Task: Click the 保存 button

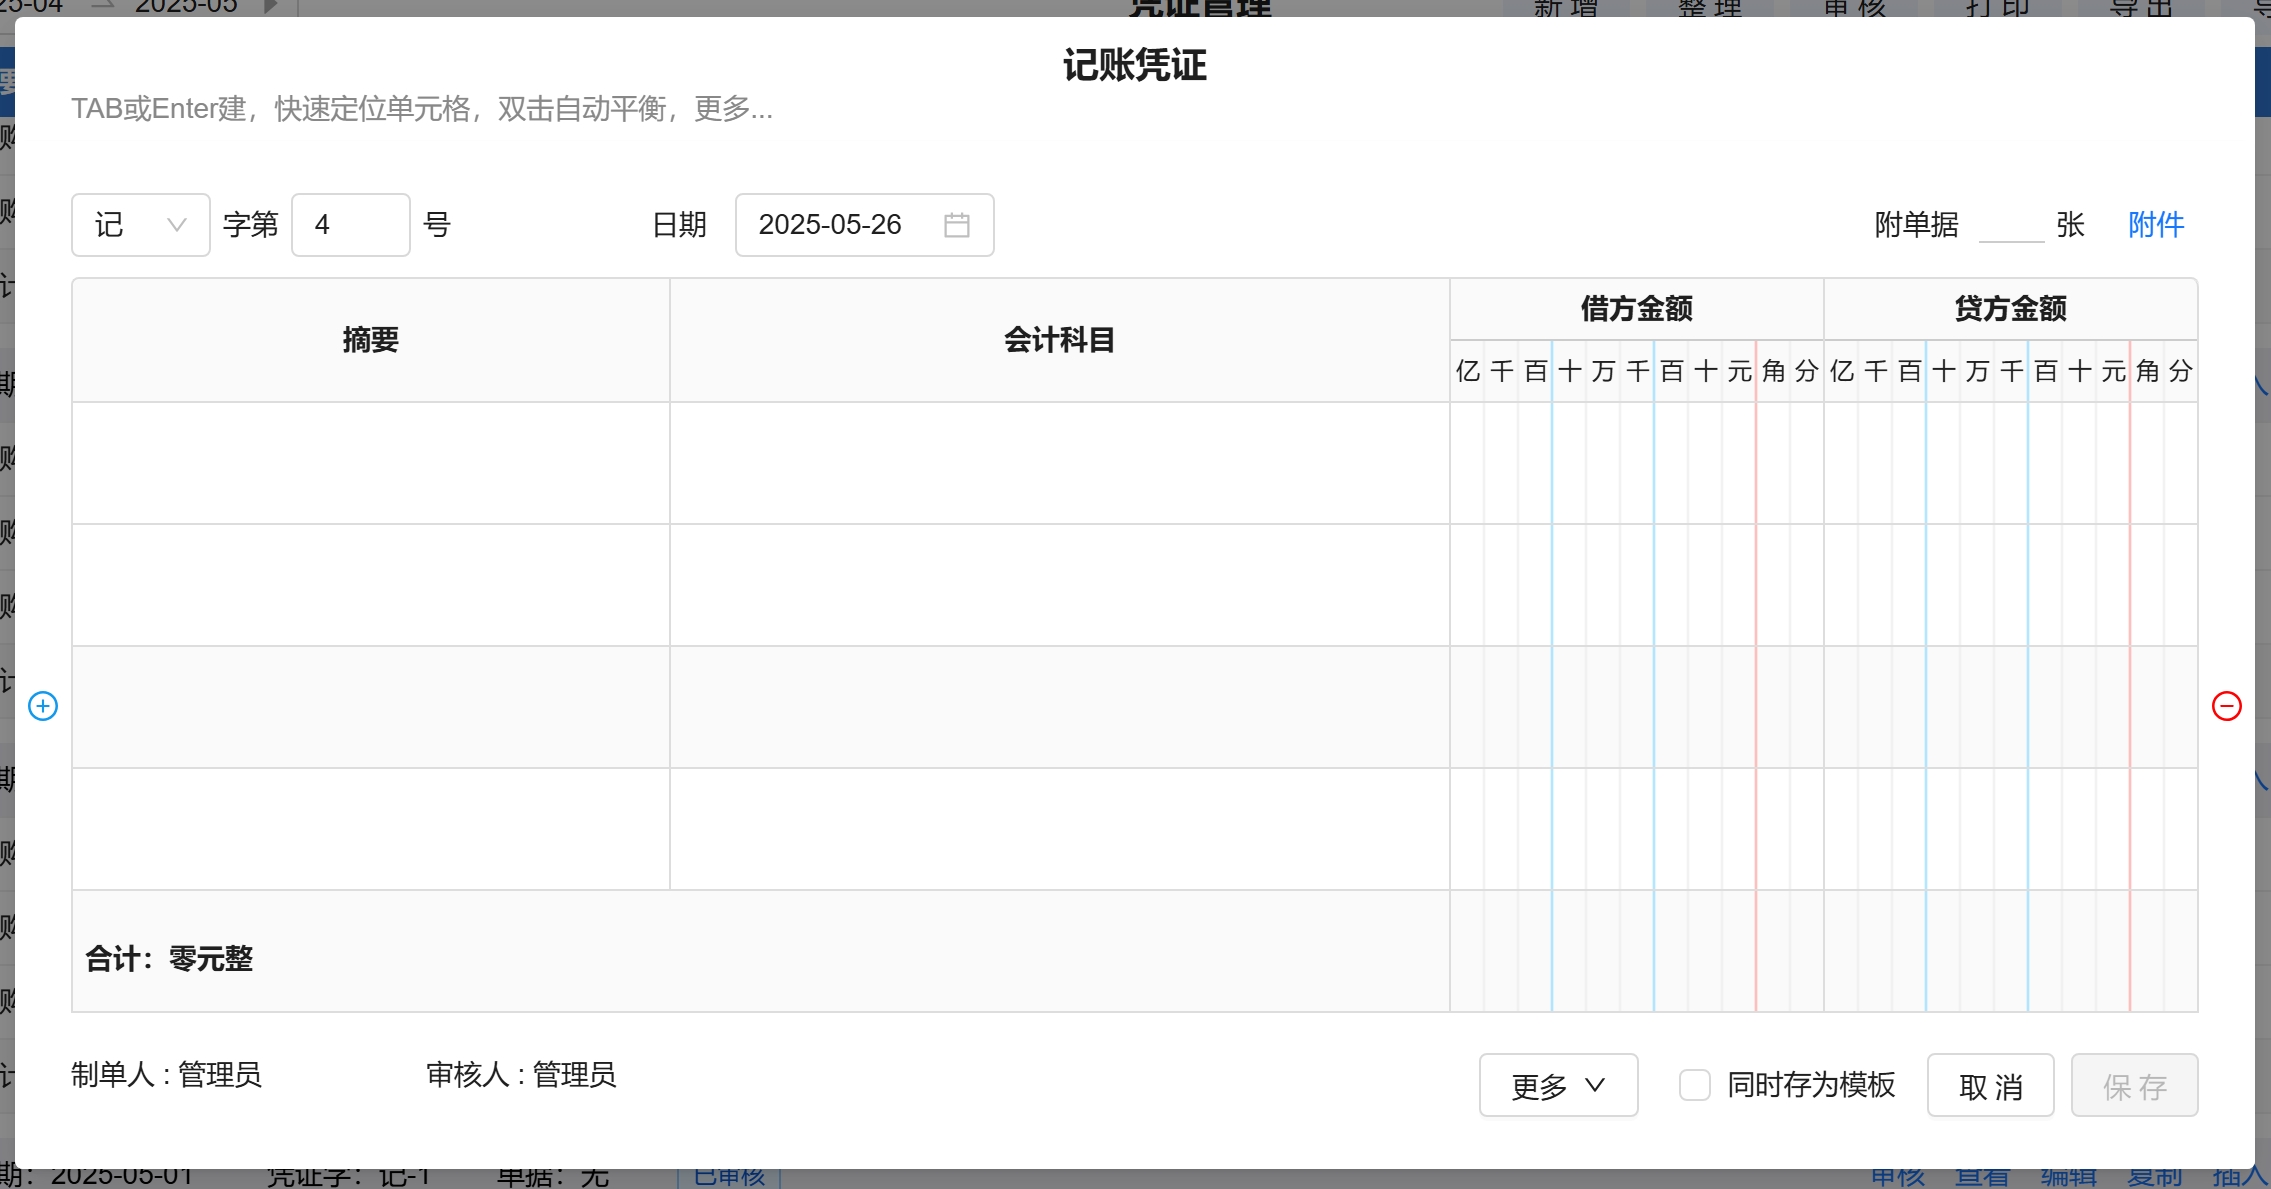Action: [2133, 1085]
